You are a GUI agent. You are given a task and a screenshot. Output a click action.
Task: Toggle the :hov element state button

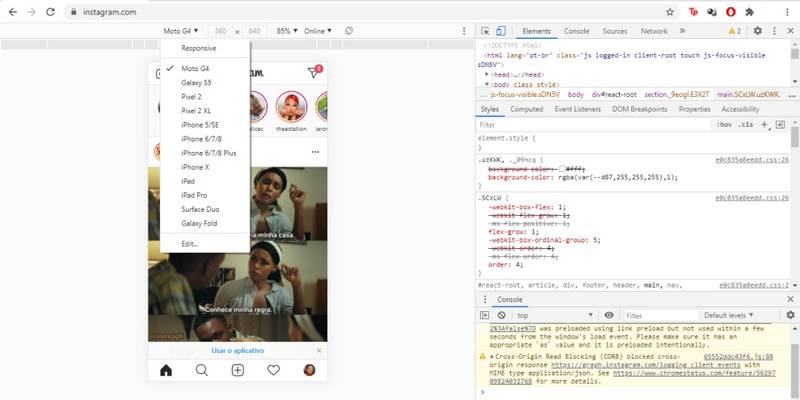pyautogui.click(x=724, y=125)
